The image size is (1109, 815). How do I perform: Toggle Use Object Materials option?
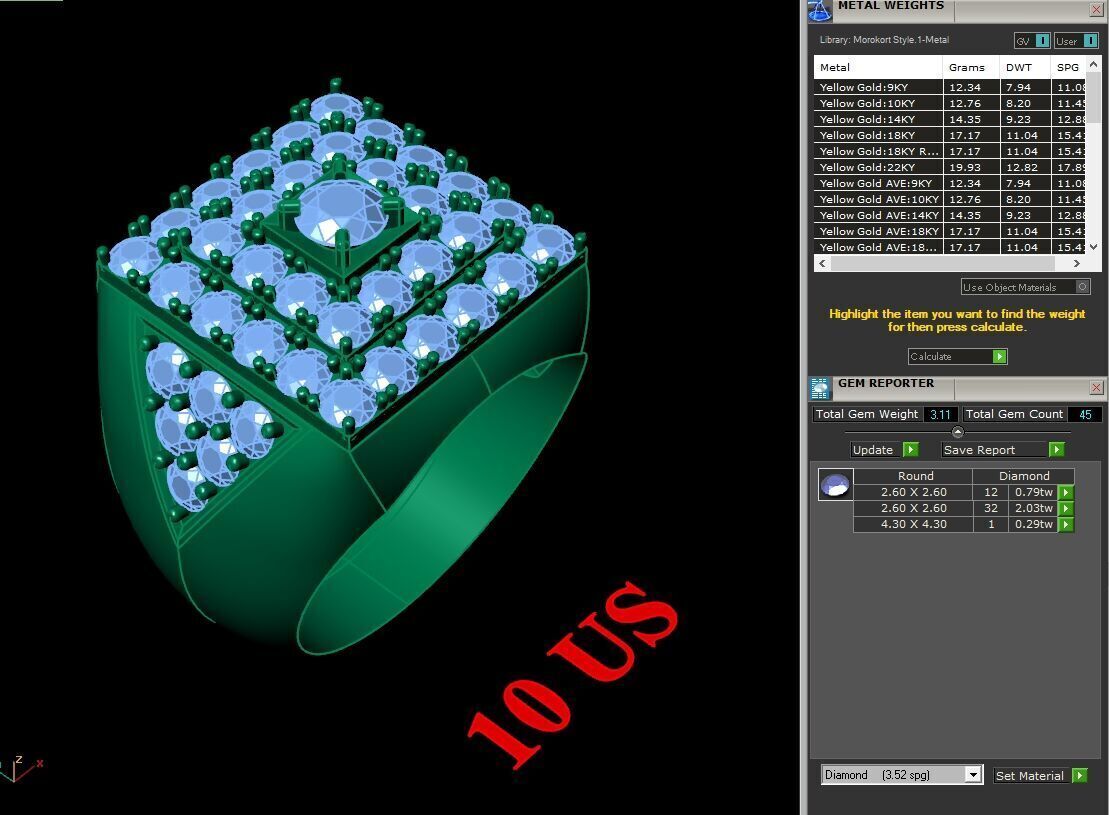[x=1082, y=287]
